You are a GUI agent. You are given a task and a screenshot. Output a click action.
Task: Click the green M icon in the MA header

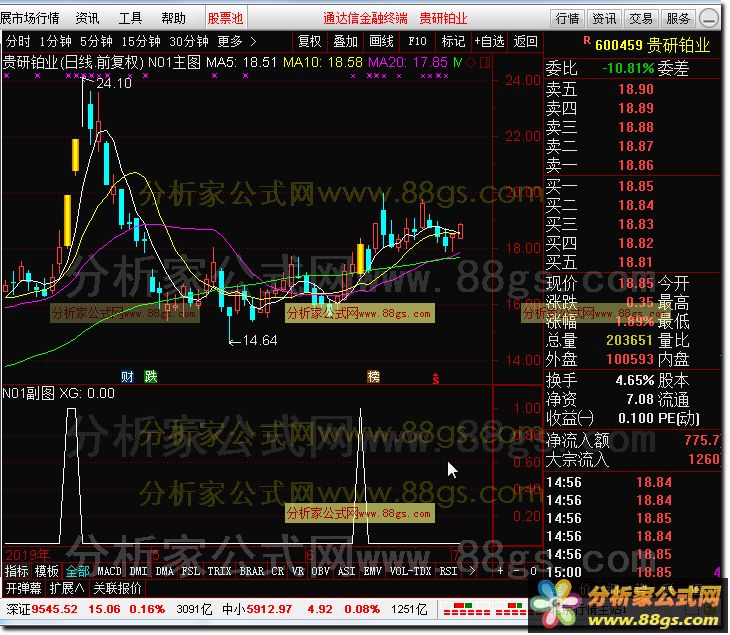pyautogui.click(x=457, y=62)
